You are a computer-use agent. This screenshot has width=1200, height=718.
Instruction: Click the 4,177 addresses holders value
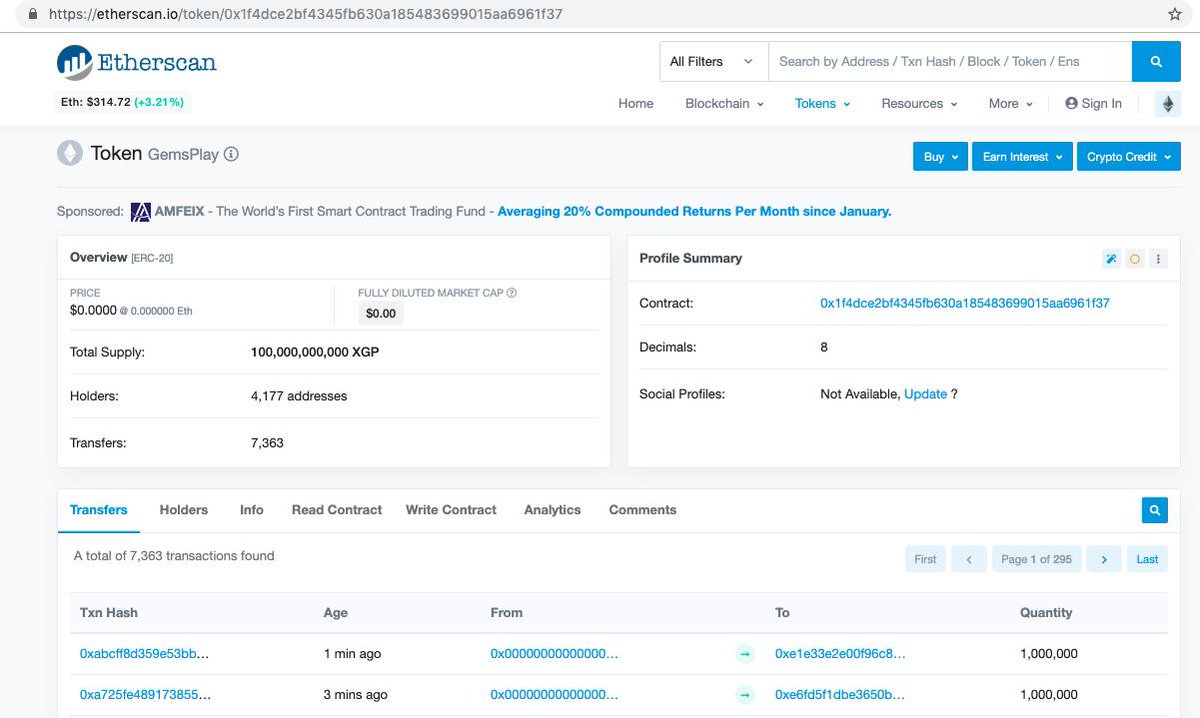coord(299,396)
